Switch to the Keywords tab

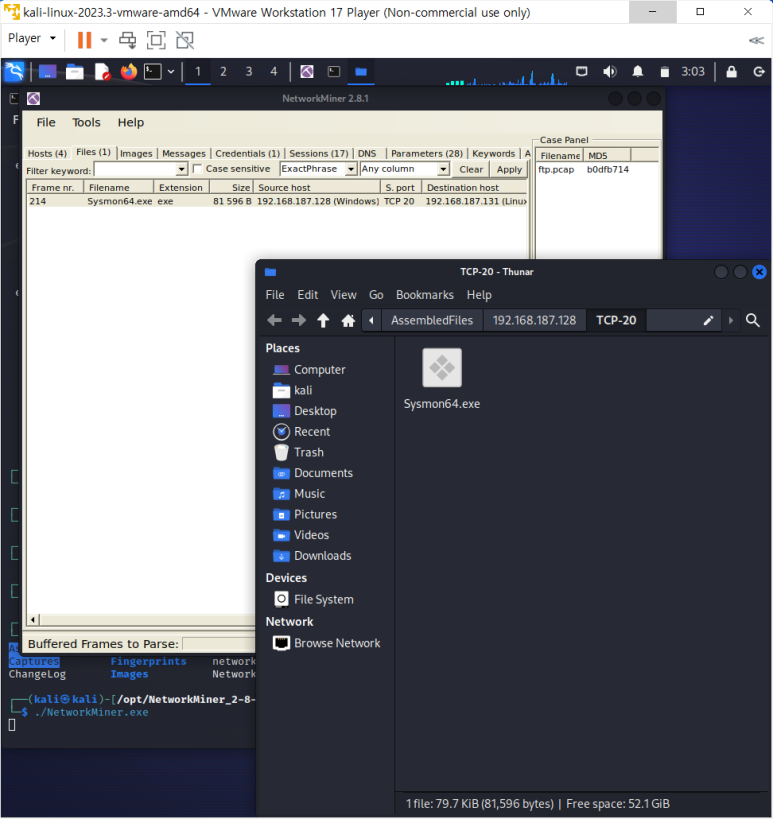click(x=494, y=154)
